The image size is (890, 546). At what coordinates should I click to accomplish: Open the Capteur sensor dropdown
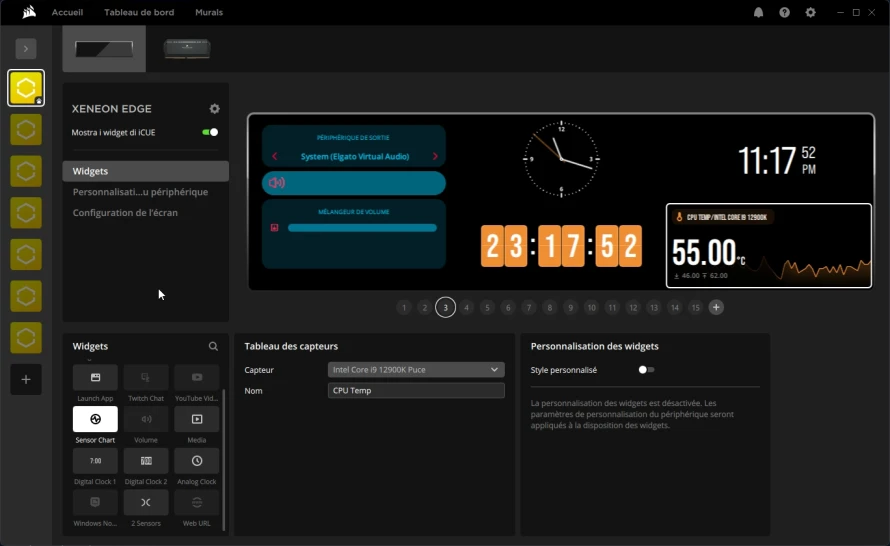point(416,369)
